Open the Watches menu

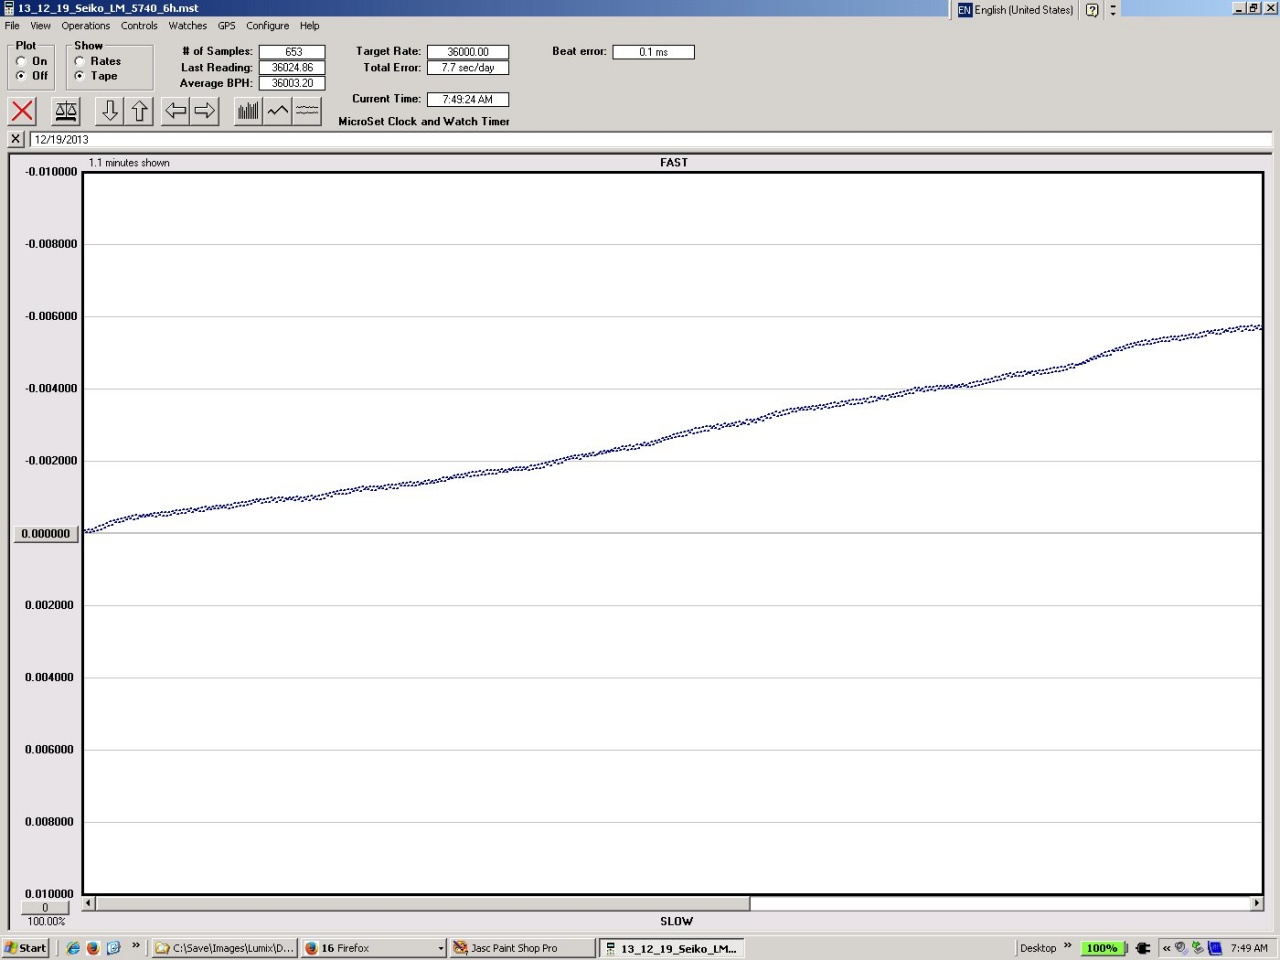pos(187,26)
